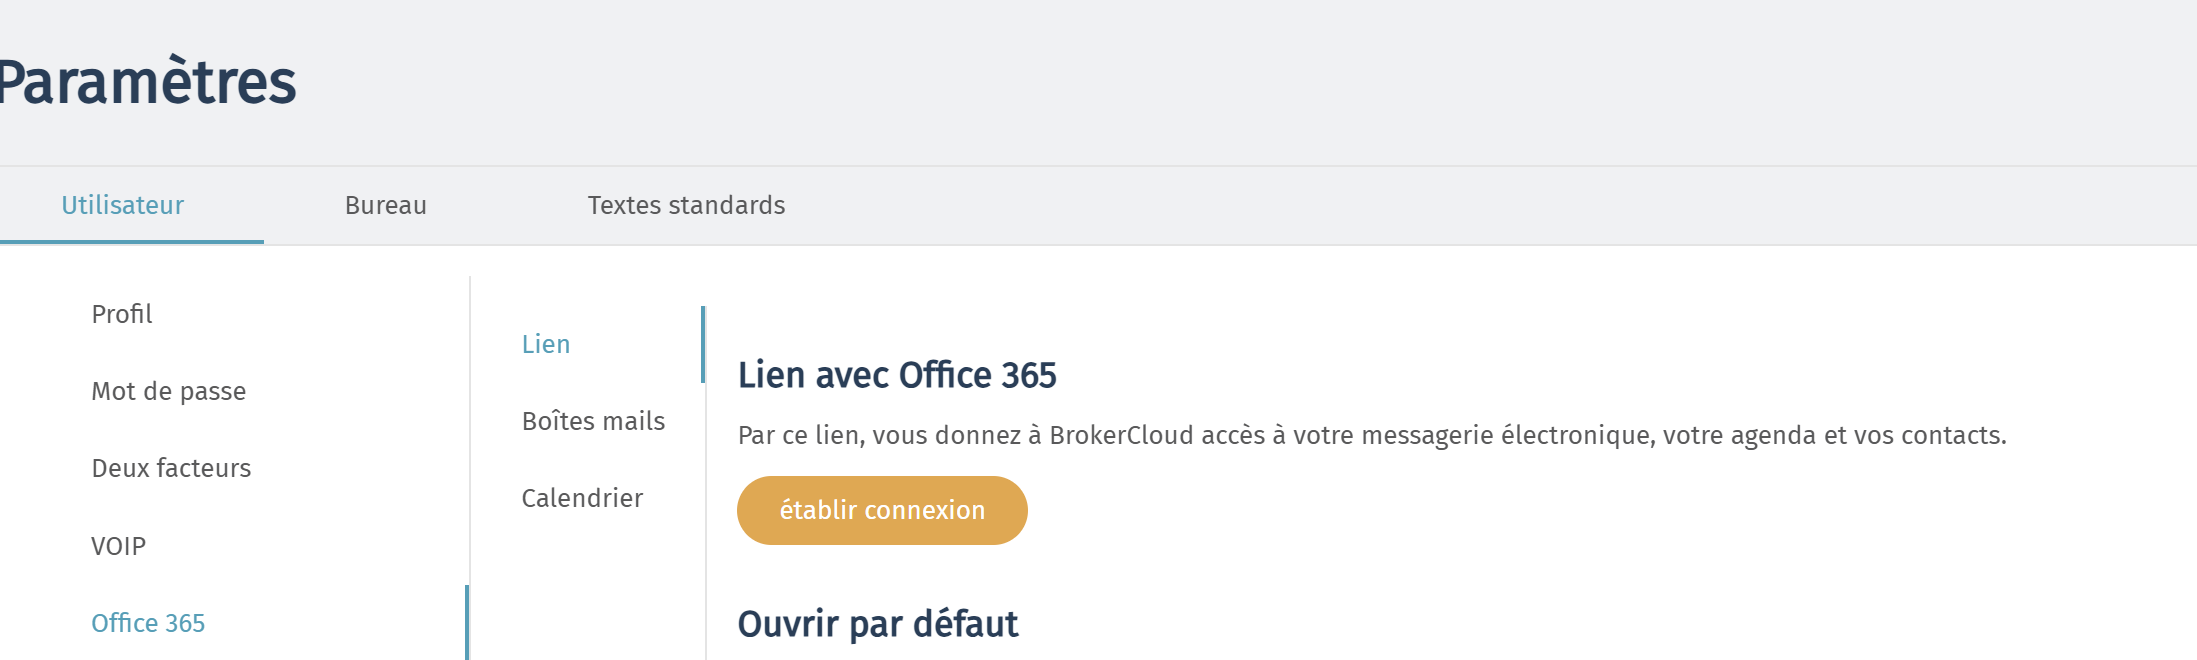Click the Ouvrir par défaut heading

point(878,624)
